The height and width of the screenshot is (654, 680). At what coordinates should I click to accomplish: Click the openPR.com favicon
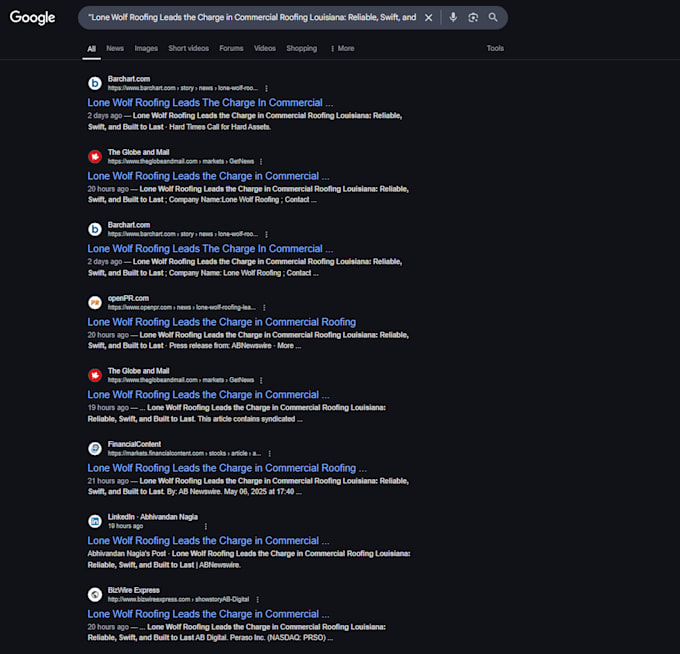95,302
